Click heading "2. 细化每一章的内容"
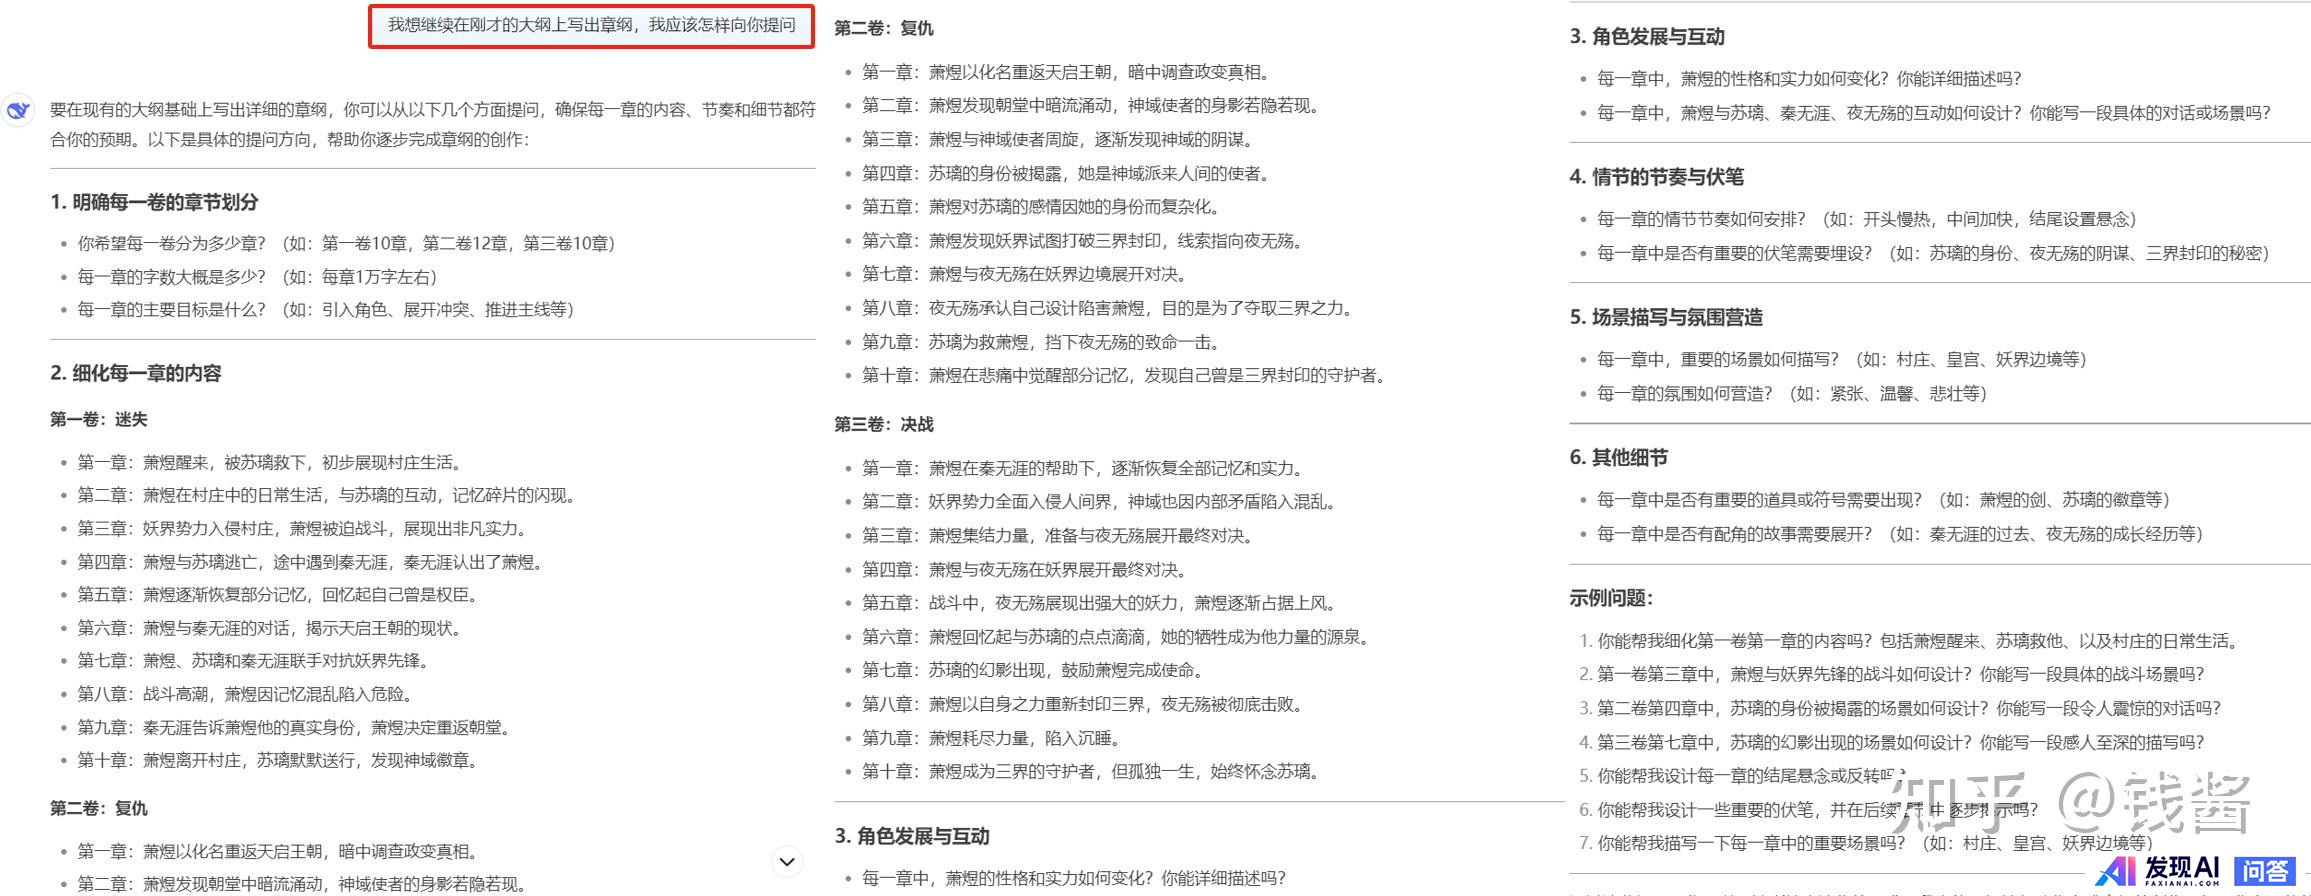The image size is (2311, 896). click(x=136, y=373)
